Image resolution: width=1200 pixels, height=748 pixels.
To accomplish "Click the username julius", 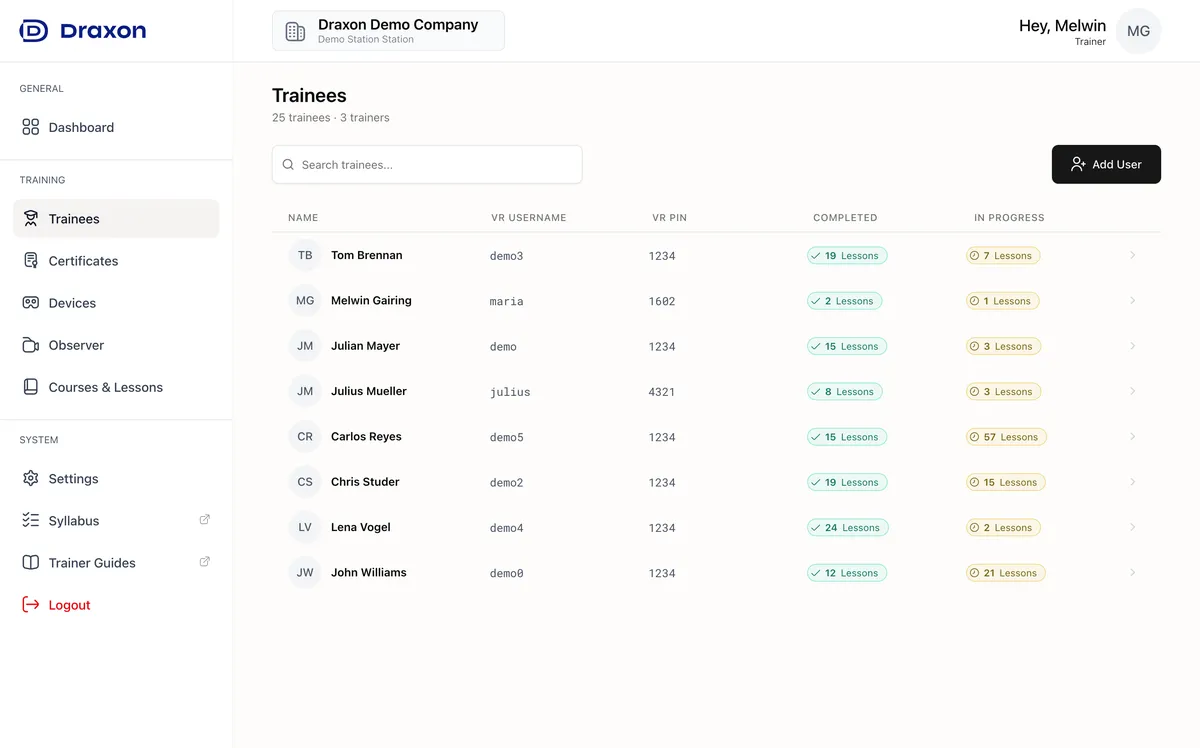I will 510,392.
